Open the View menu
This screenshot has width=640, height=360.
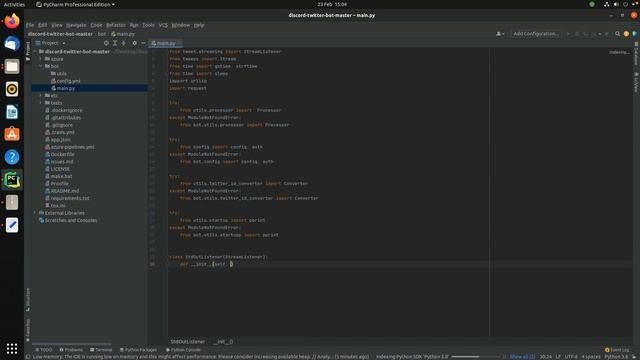tap(57, 25)
